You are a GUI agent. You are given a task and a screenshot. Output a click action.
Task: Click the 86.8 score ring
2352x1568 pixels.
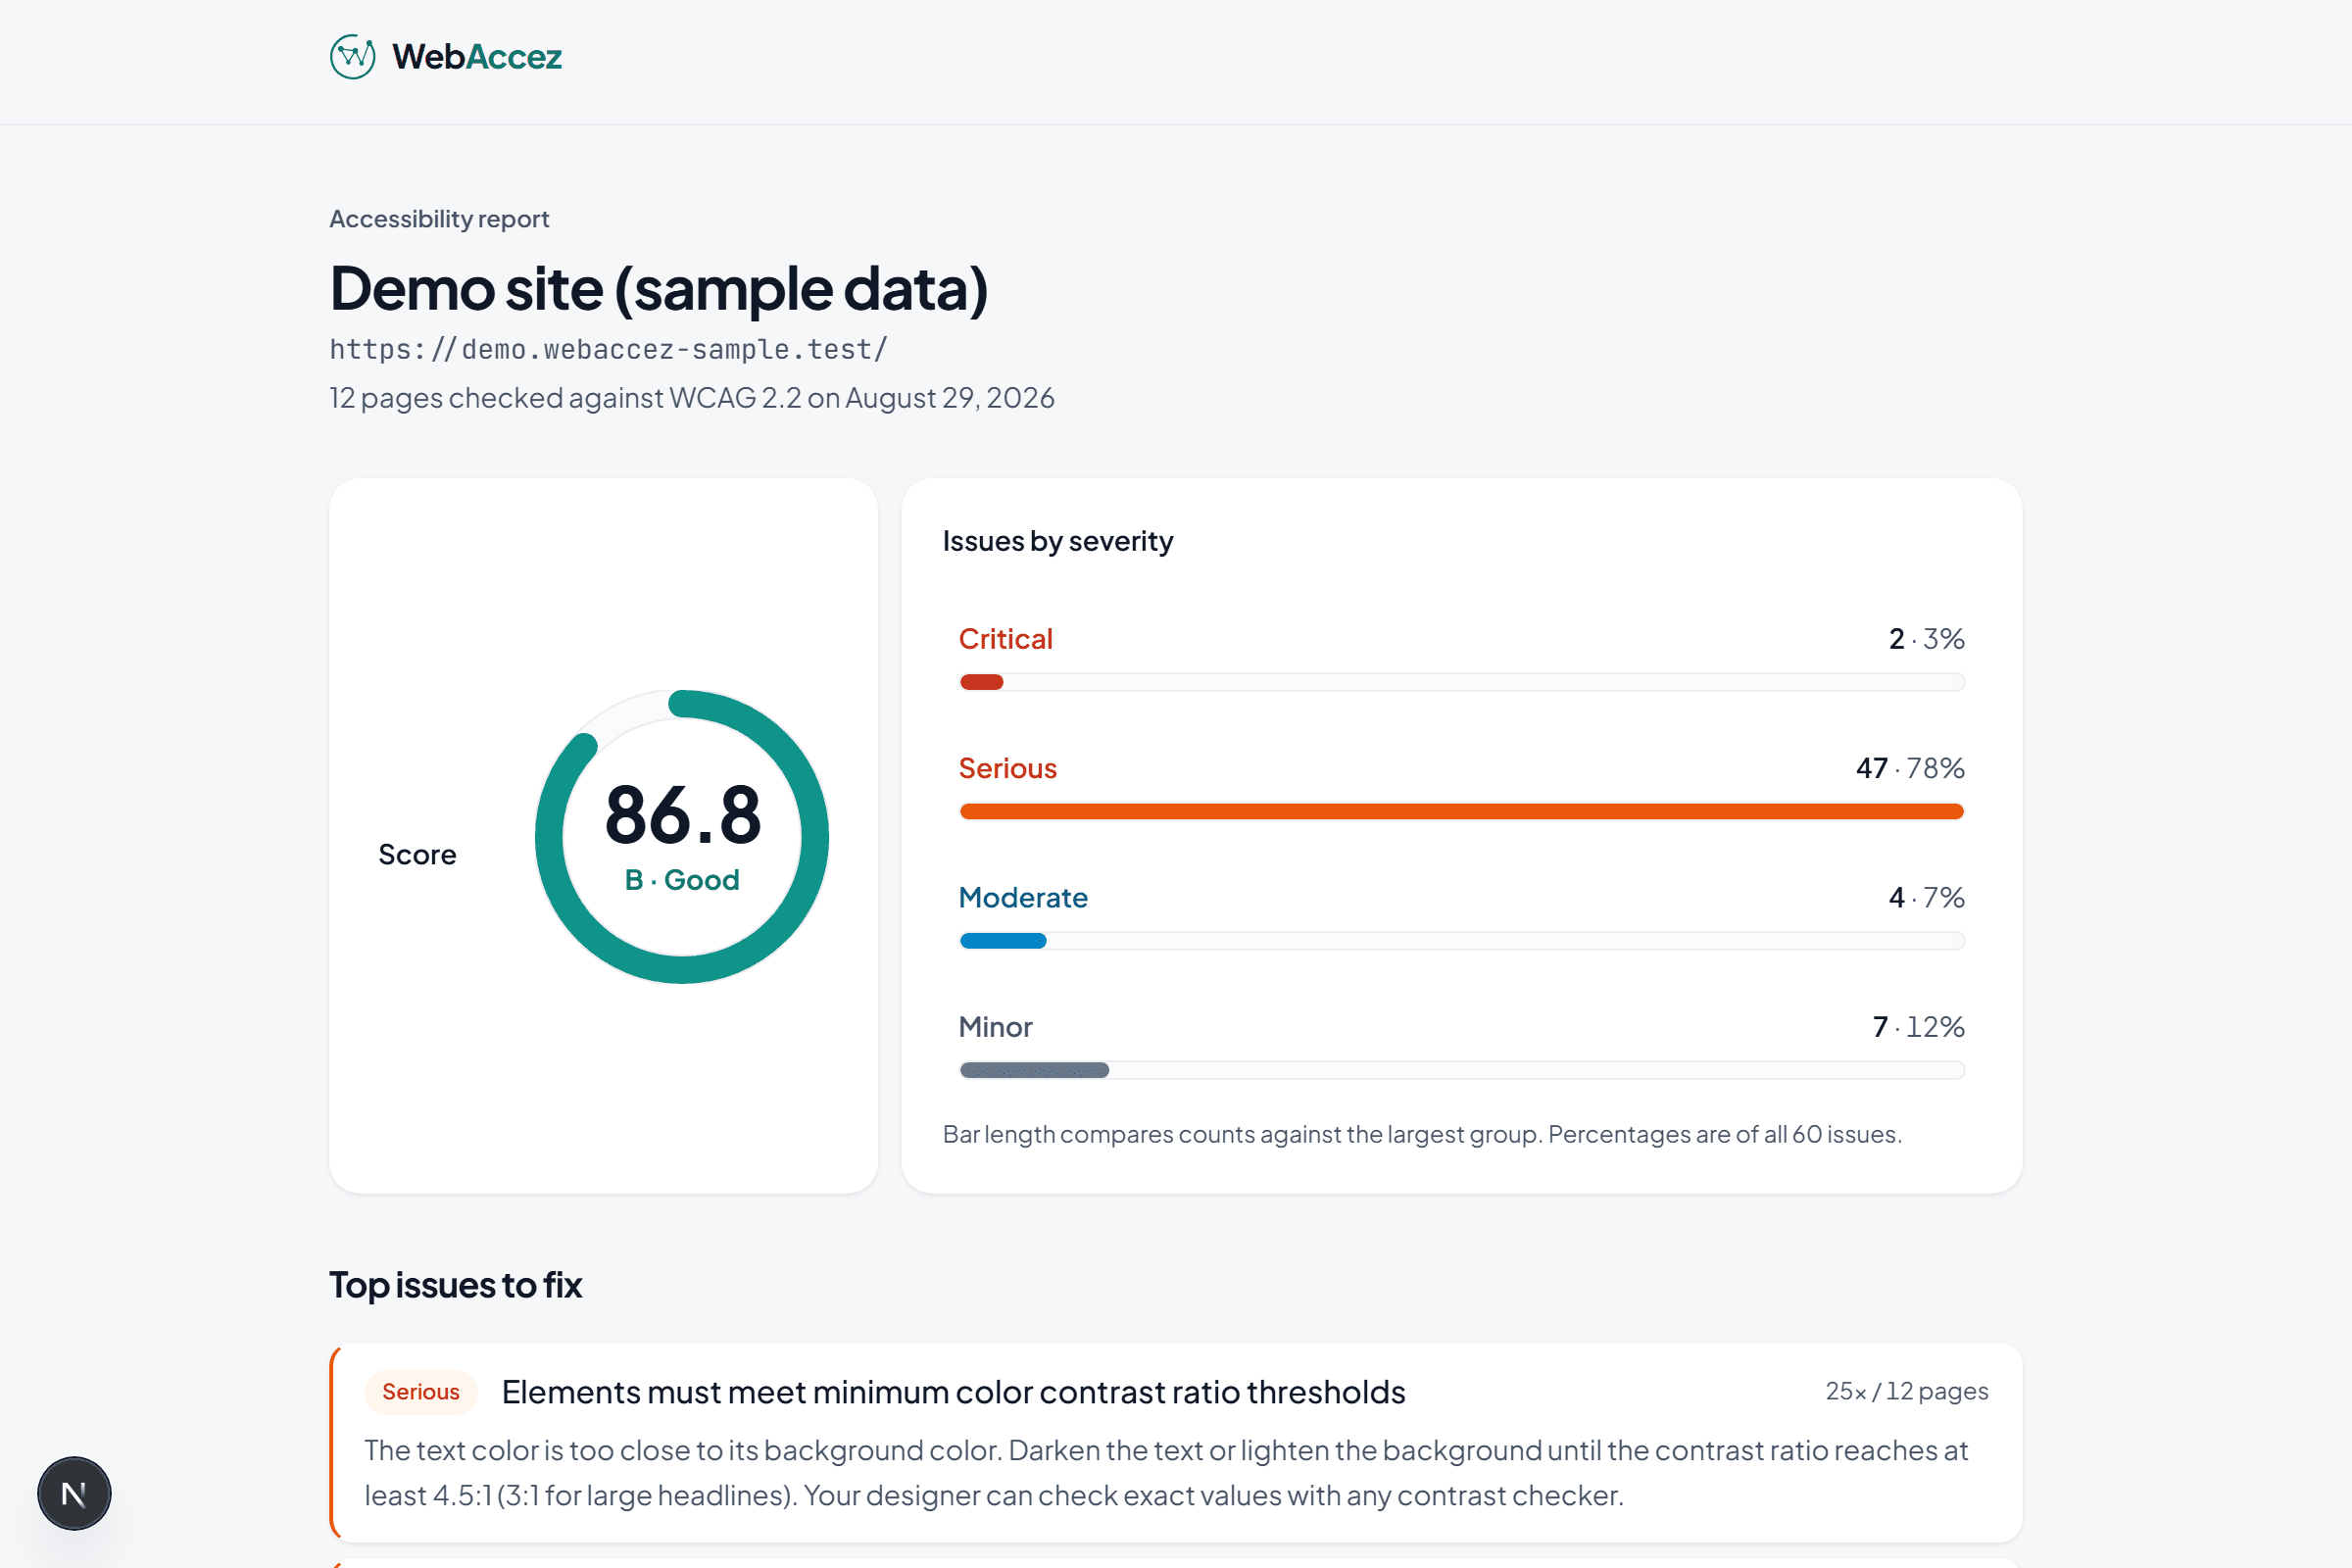[x=682, y=836]
